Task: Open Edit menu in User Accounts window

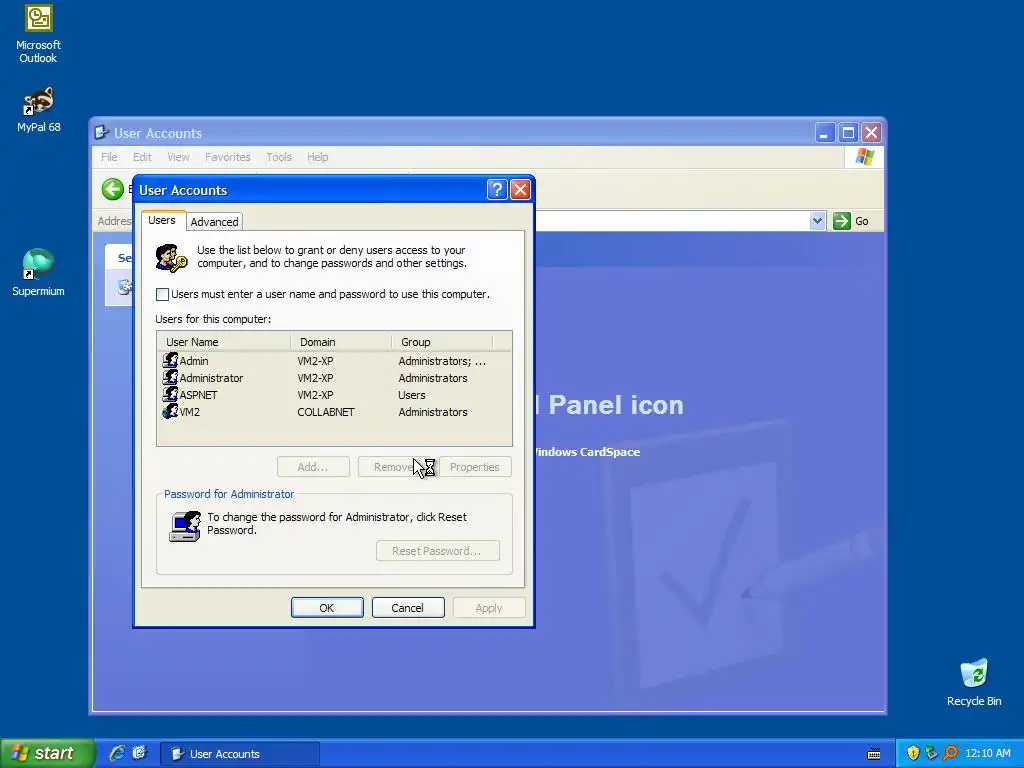Action: click(142, 157)
